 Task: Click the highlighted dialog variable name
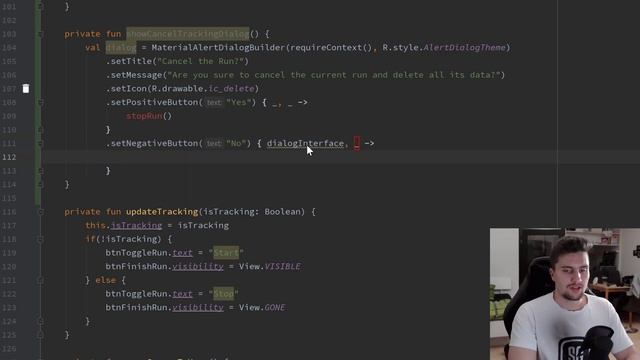121,48
